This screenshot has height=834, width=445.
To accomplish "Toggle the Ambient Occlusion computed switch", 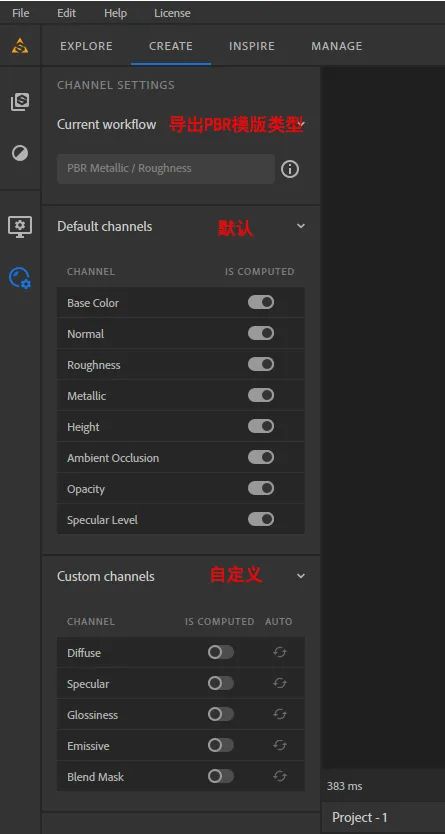I will [261, 457].
